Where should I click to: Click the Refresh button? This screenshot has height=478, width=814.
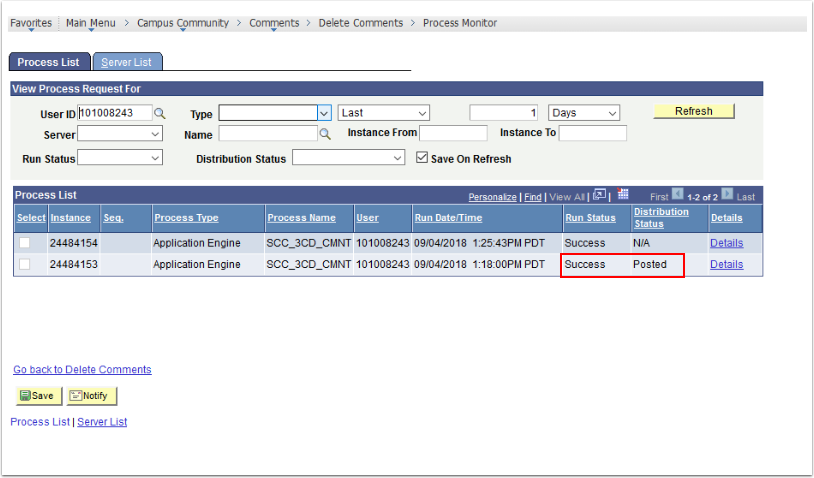point(694,111)
